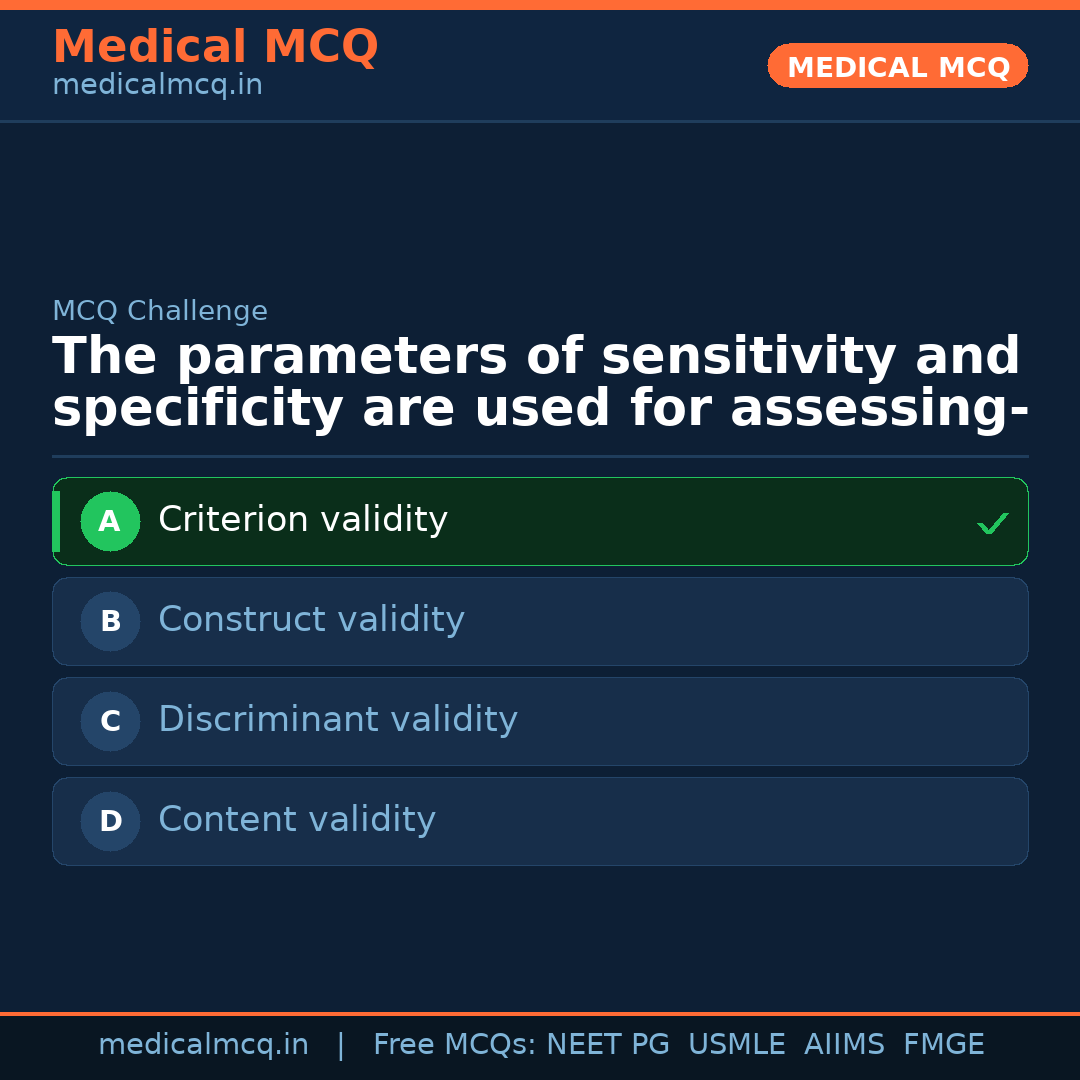The height and width of the screenshot is (1080, 1080).
Task: Click the Medical MCQ header title
Action: coord(215,47)
